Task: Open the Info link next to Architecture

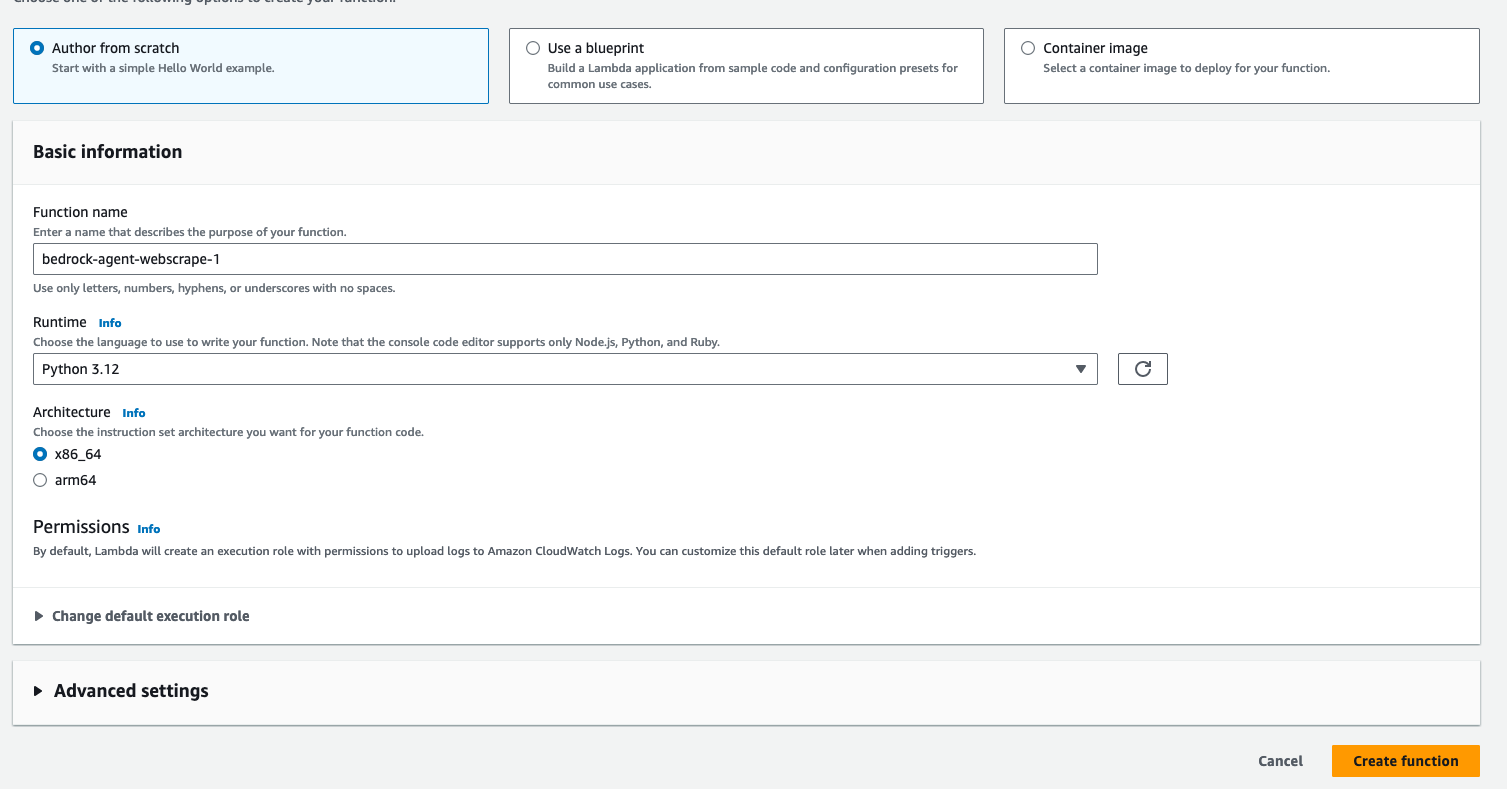Action: tap(134, 413)
